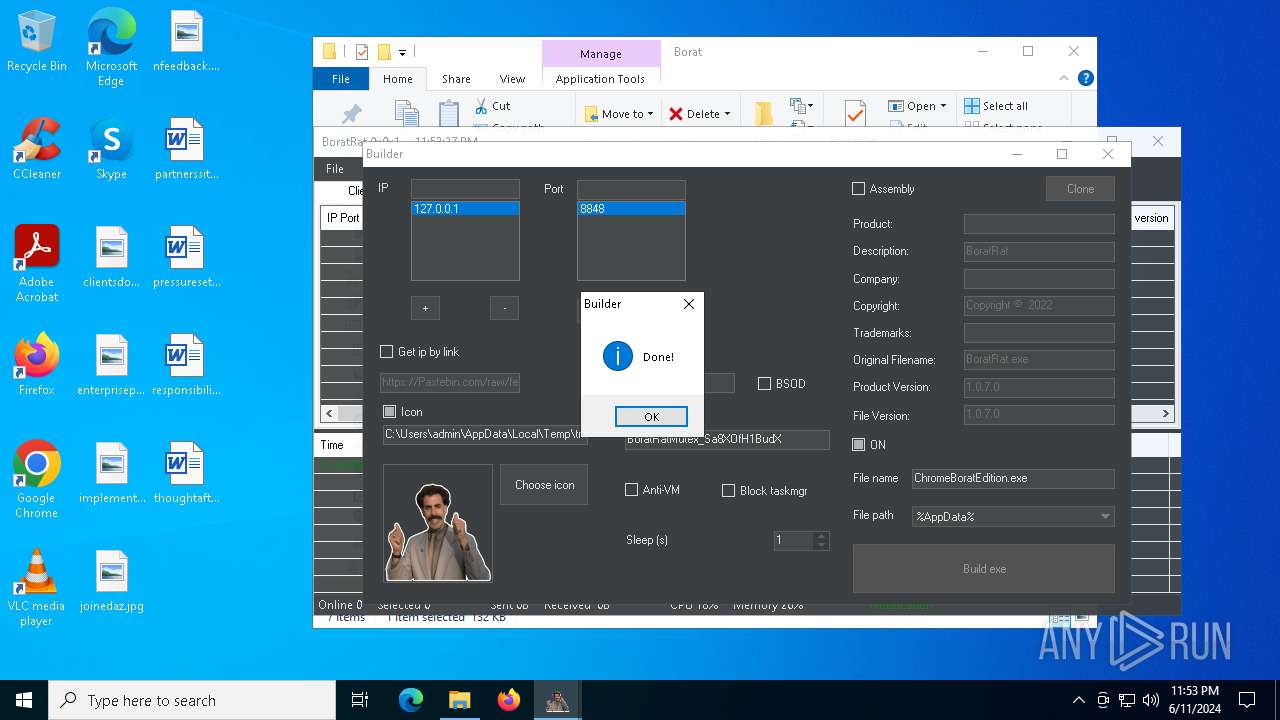Select 127.0.0.1 in the IP list
Viewport: 1280px width, 720px height.
pyautogui.click(x=465, y=209)
